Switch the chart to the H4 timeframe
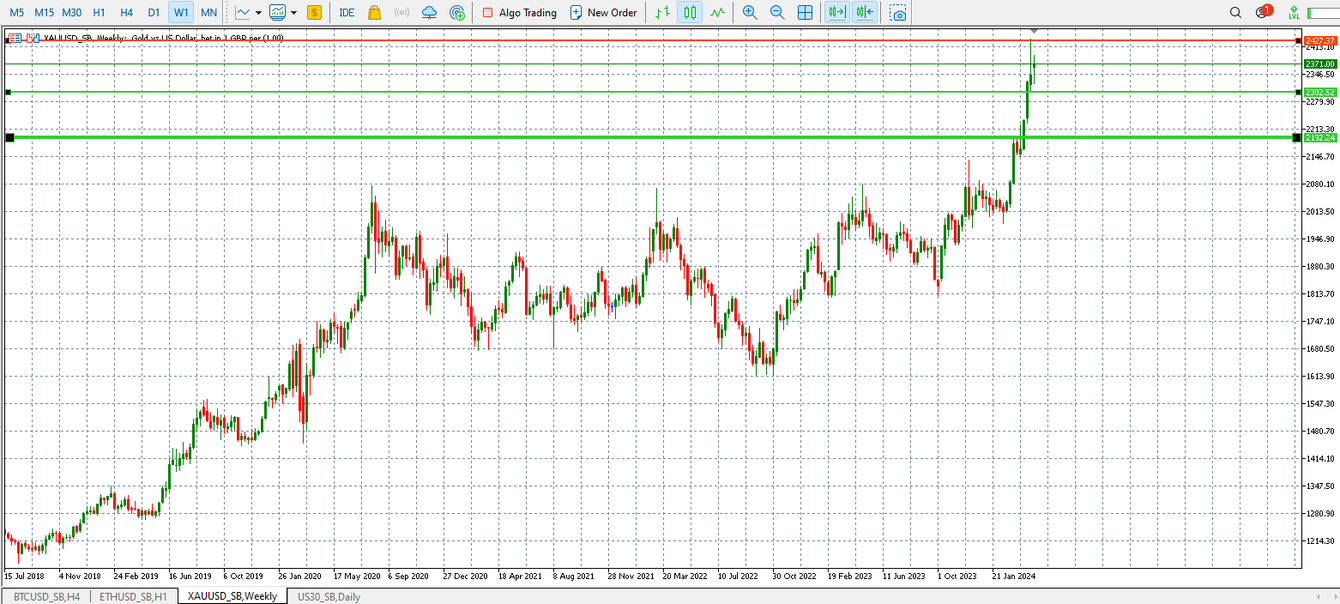The height and width of the screenshot is (604, 1340). (x=126, y=13)
